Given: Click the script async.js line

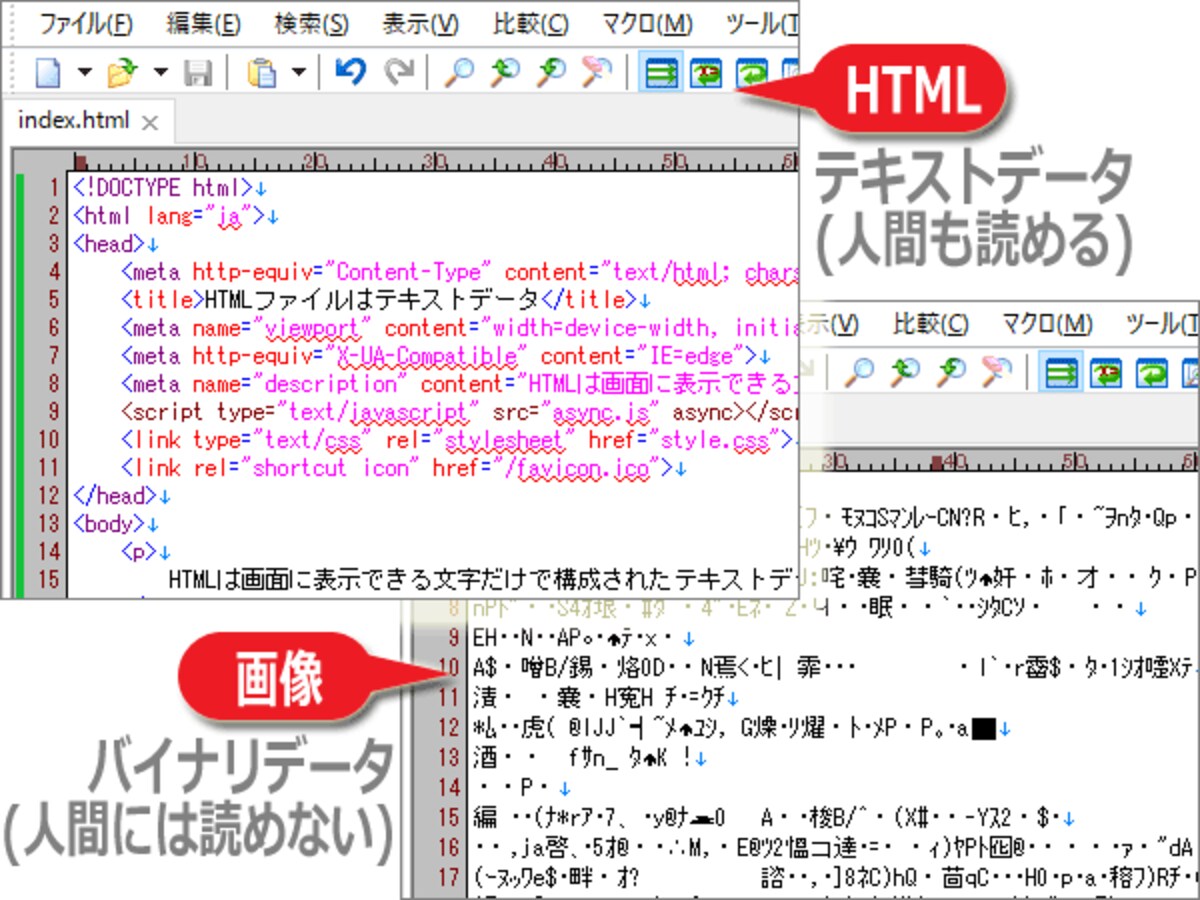Looking at the screenshot, I should click(x=458, y=411).
